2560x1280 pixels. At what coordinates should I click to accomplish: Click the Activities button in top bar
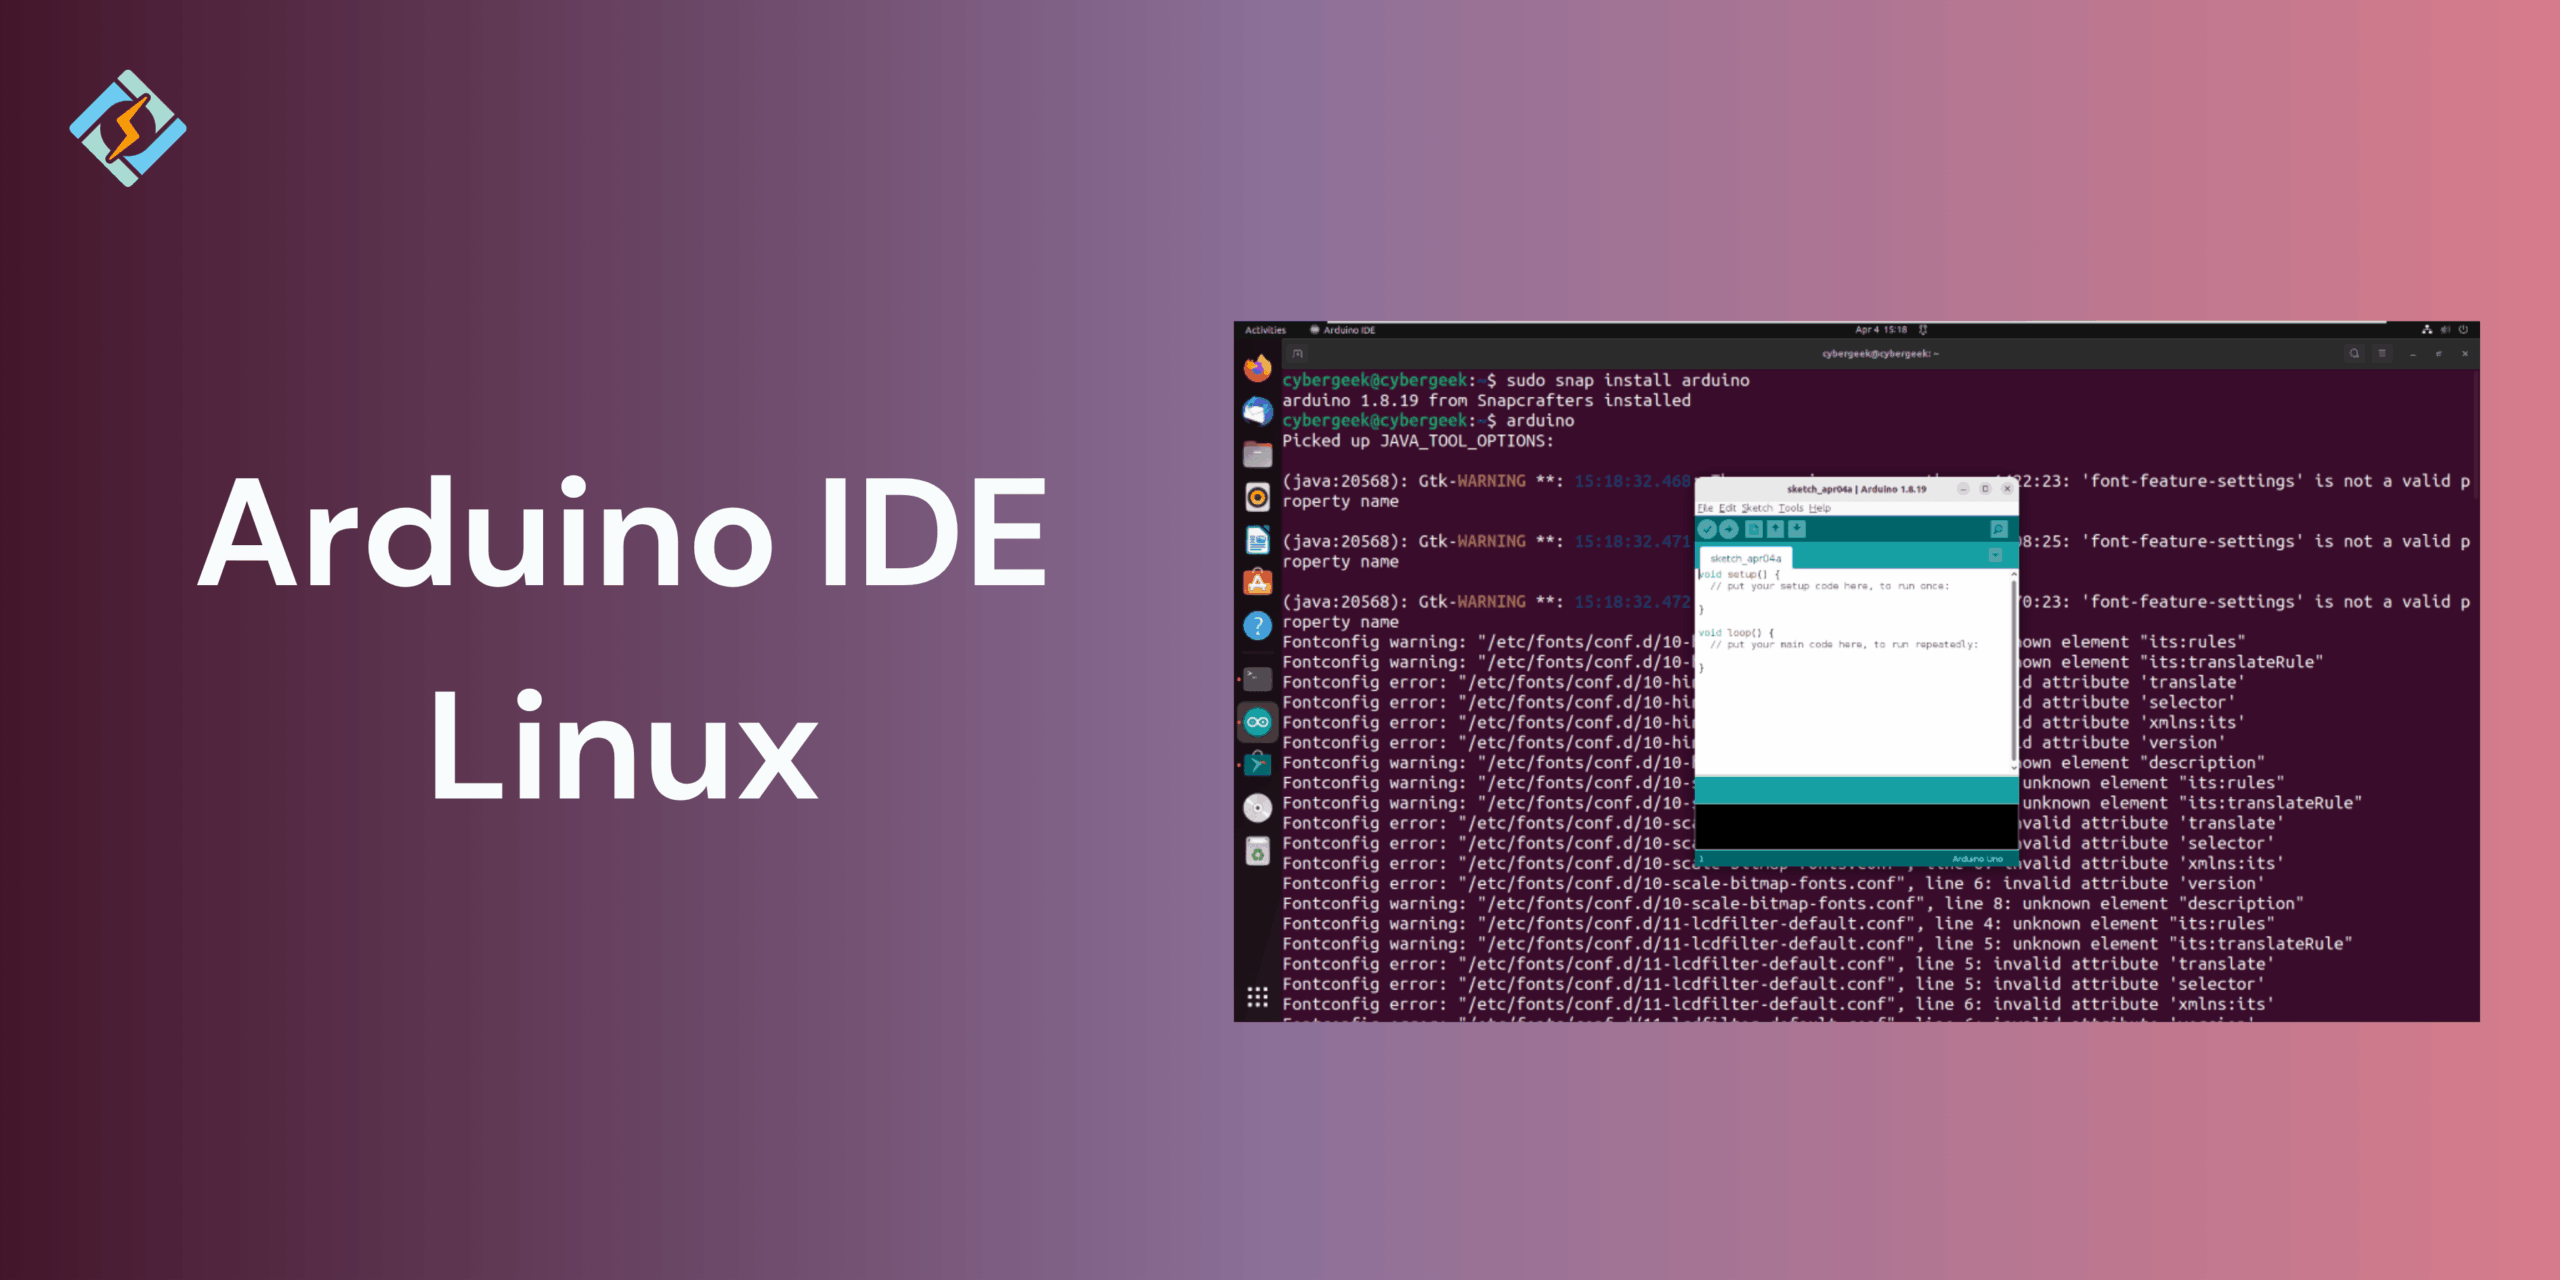[x=1265, y=330]
